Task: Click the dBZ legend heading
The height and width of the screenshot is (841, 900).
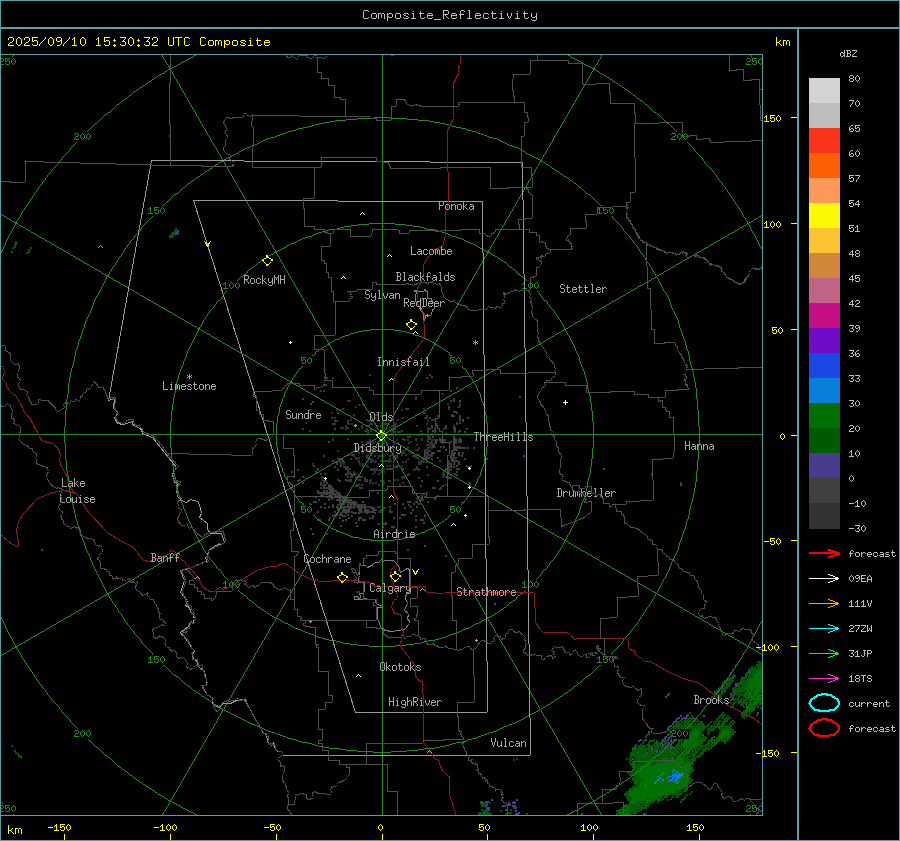Action: 848,53
